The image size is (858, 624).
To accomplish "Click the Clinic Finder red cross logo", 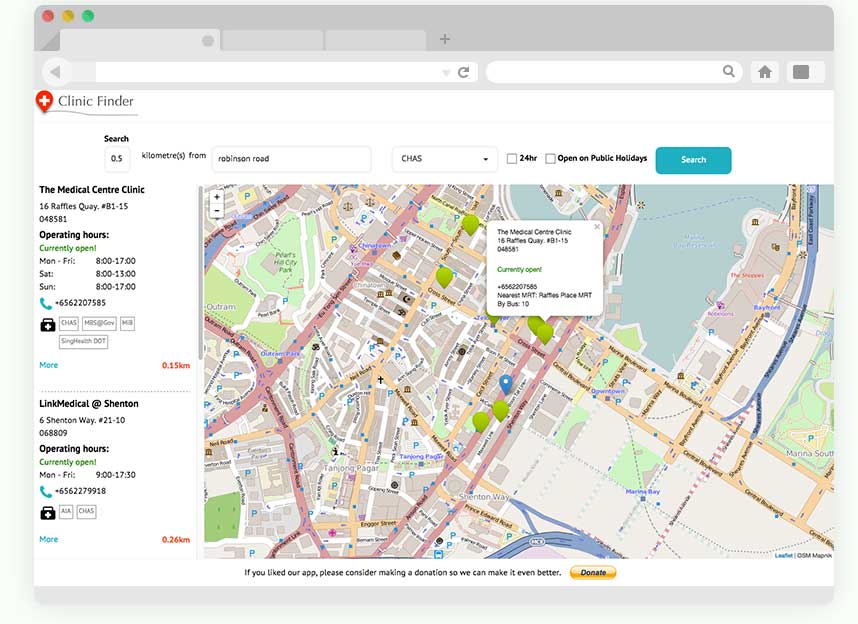I will click(x=46, y=100).
